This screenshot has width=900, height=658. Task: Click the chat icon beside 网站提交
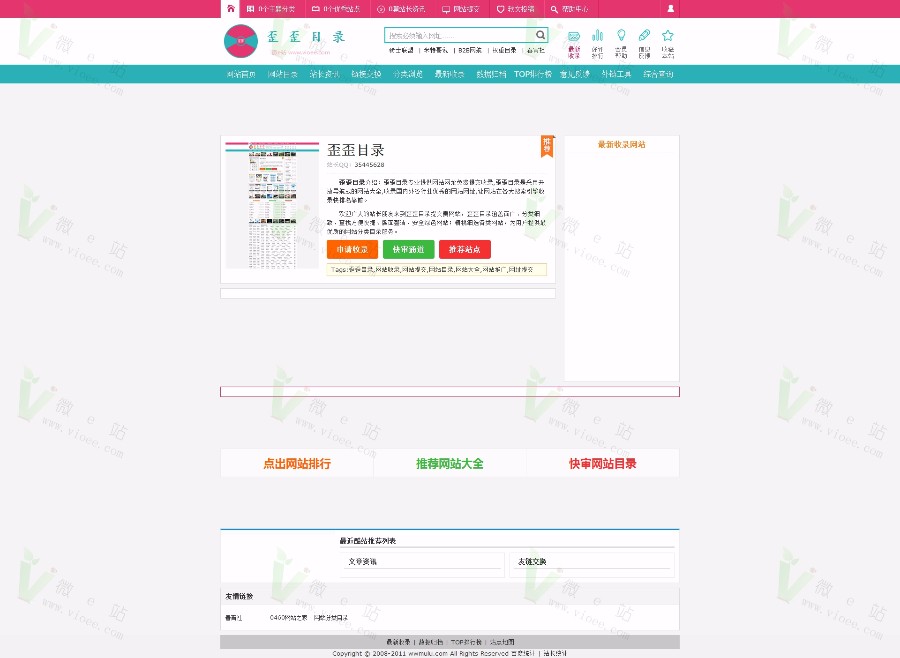point(445,9)
